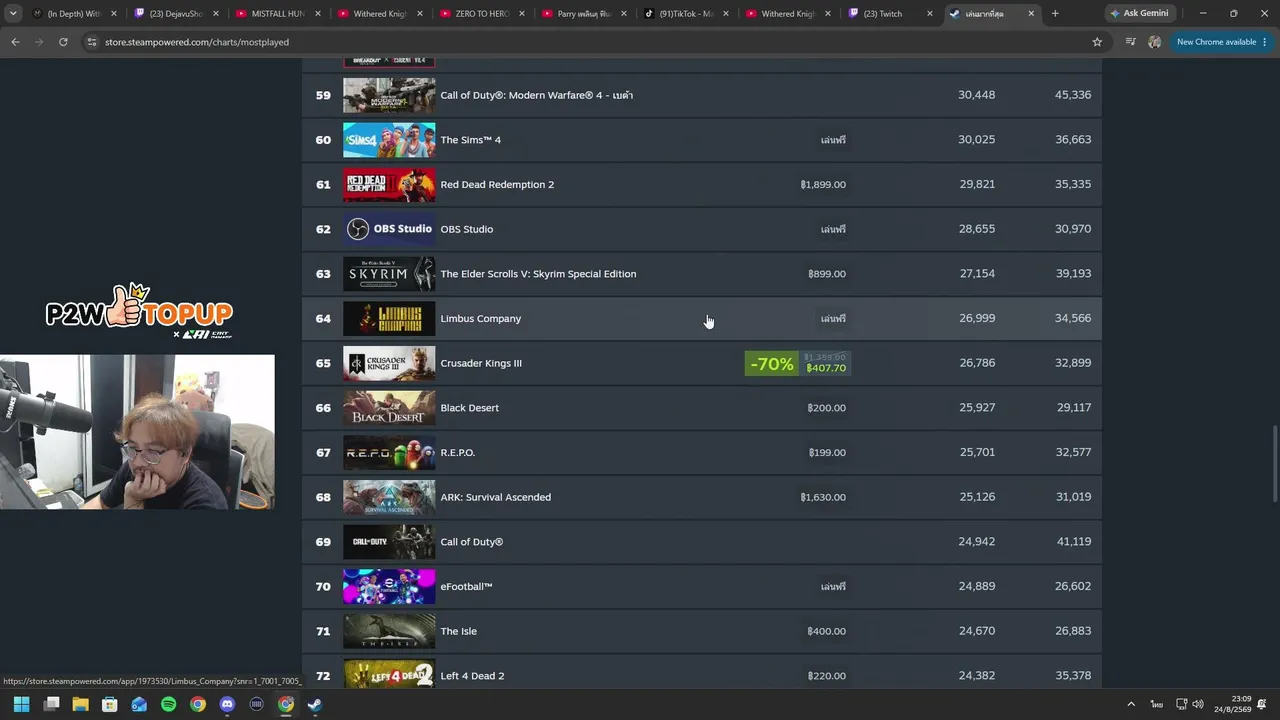1280x720 pixels.
Task: Click the Red Dead Redemption 2 thumbnail
Action: click(x=389, y=185)
